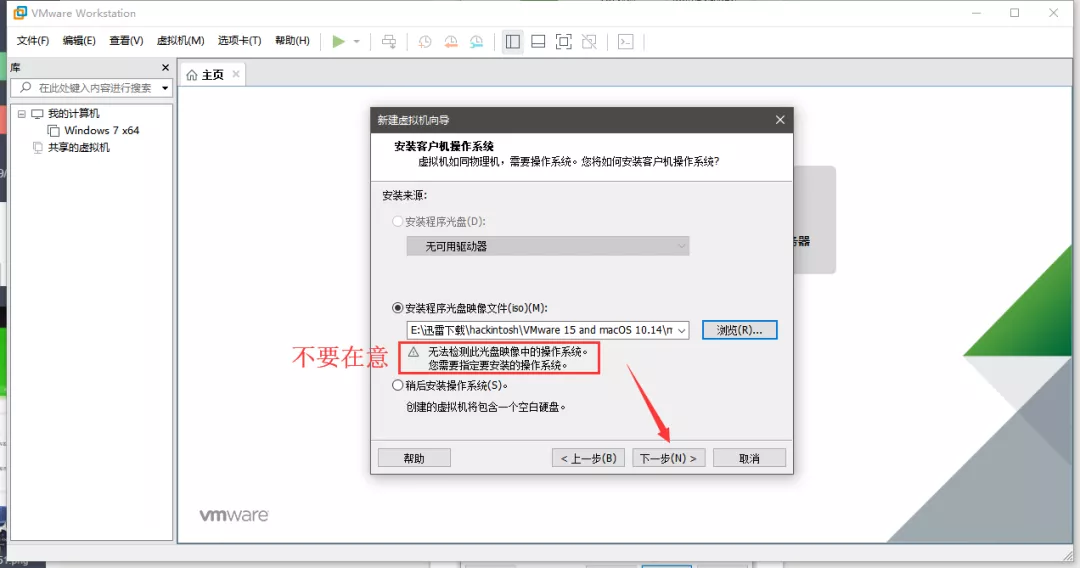Collapse the 我的计算机 tree node
Screen dimensions: 1080x568
pyautogui.click(x=21, y=114)
